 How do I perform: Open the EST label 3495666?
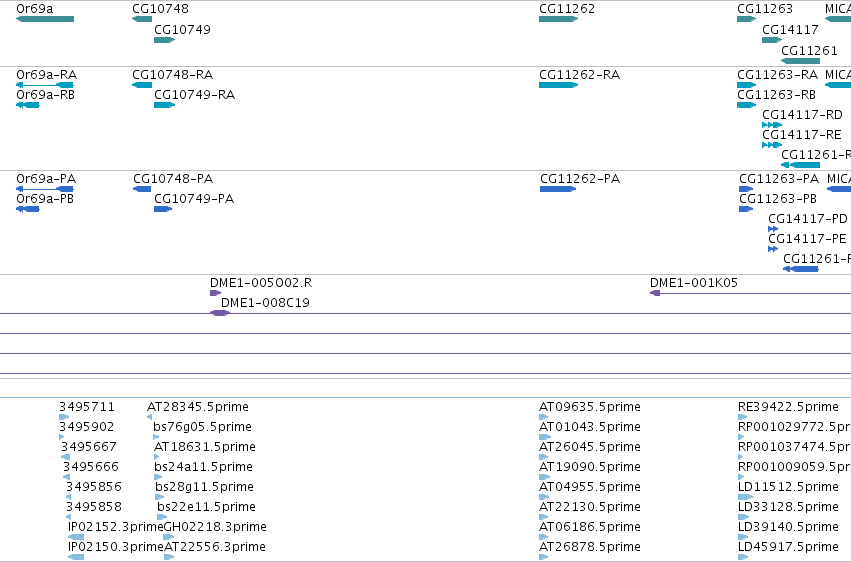click(91, 467)
